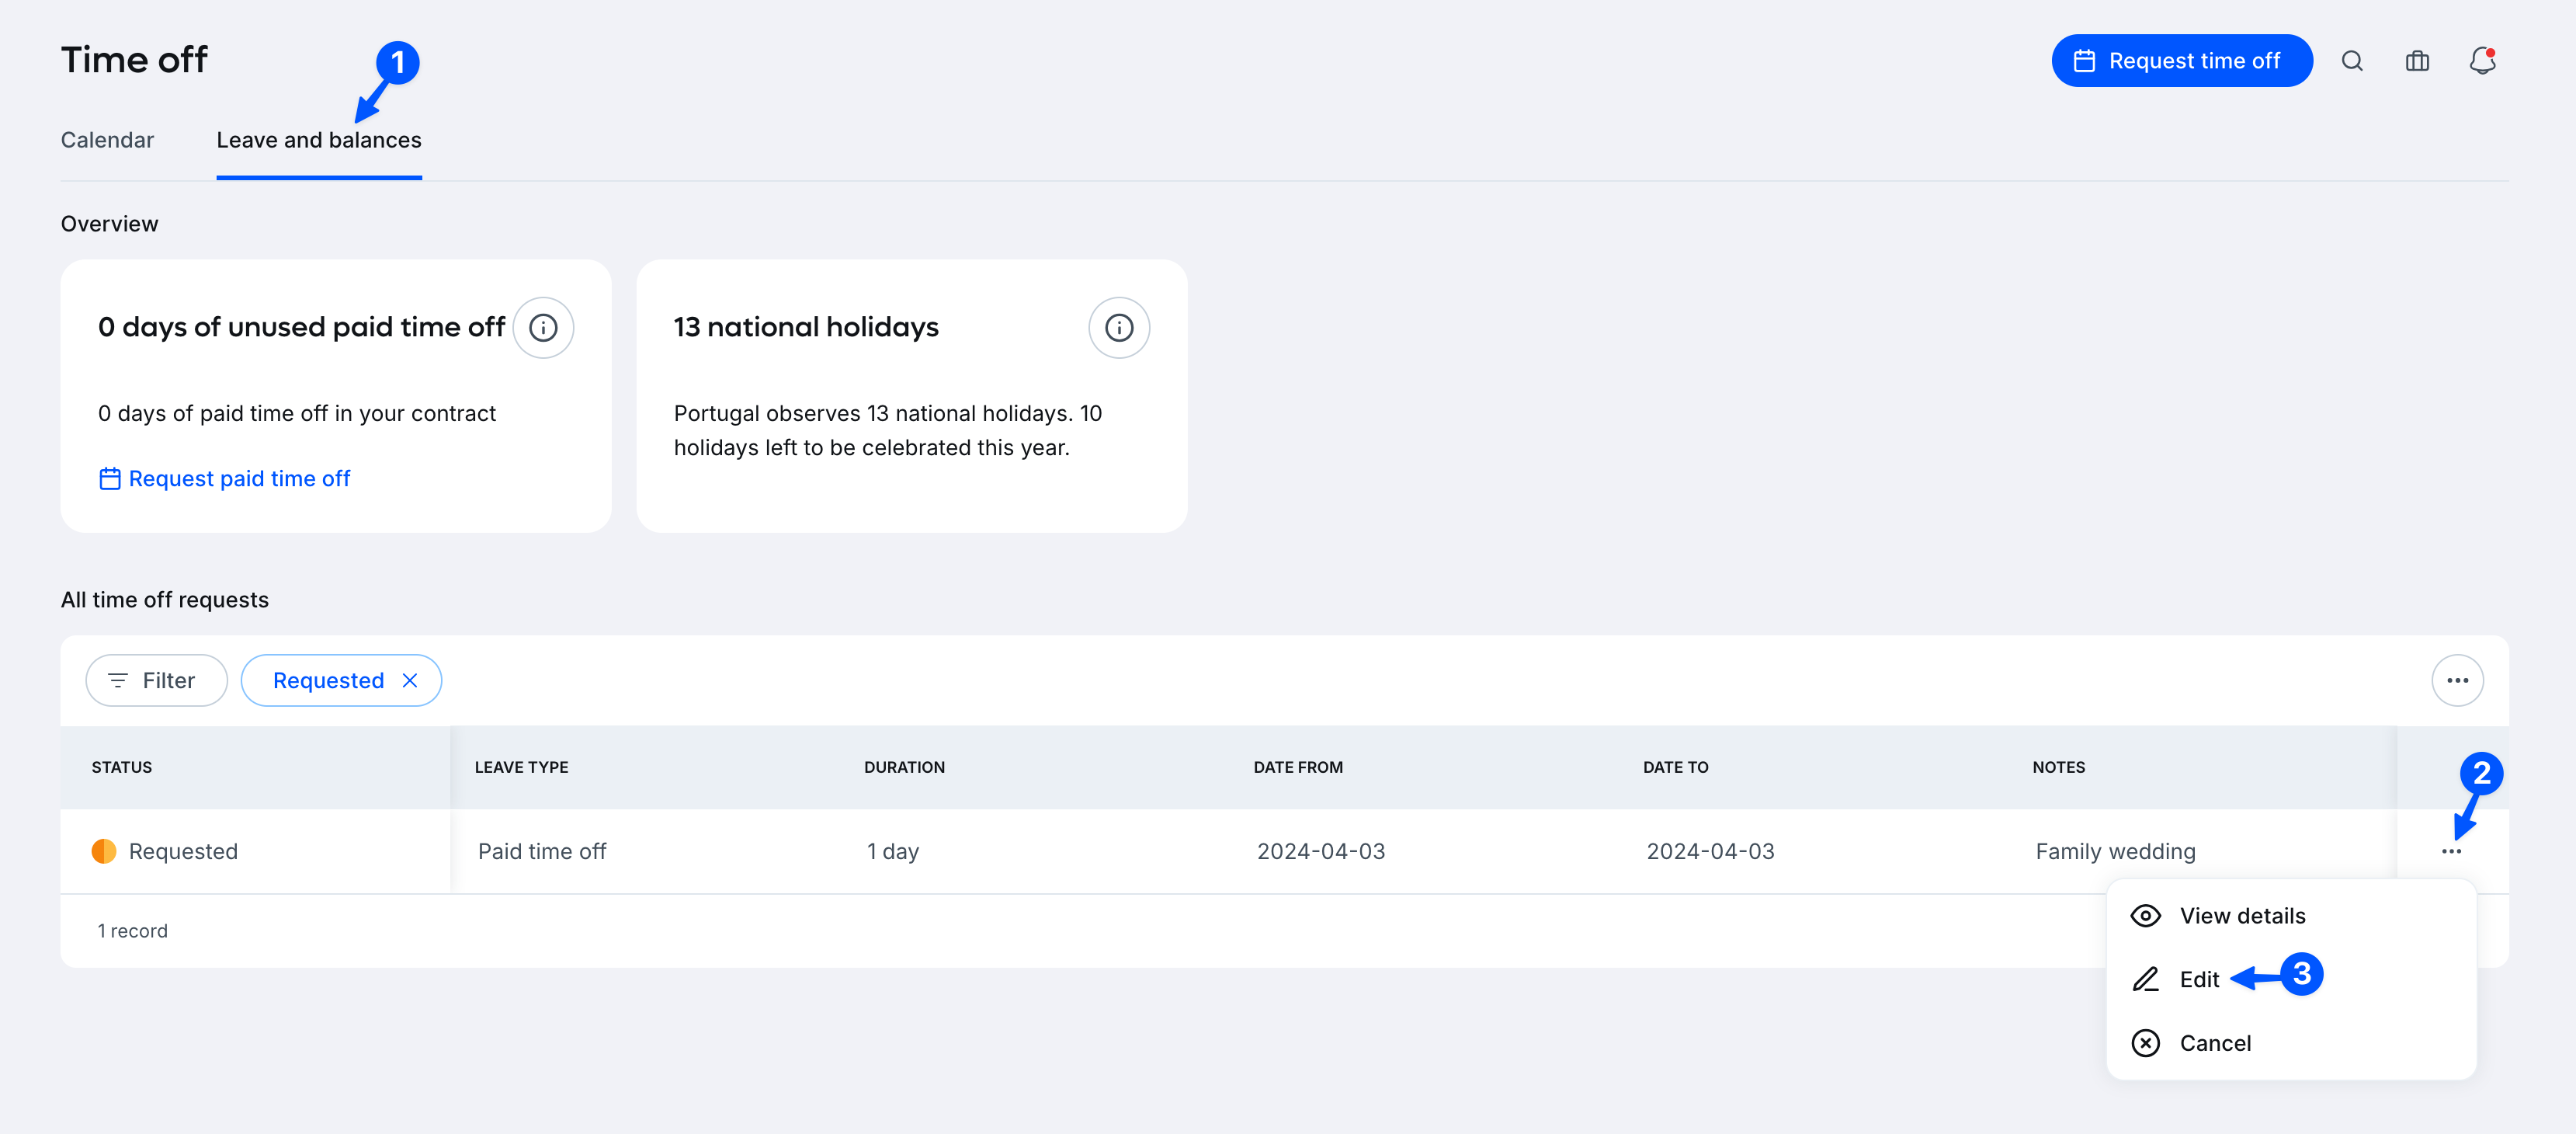Click the search magnifier icon
2576x1134 pixels.
pos(2352,61)
